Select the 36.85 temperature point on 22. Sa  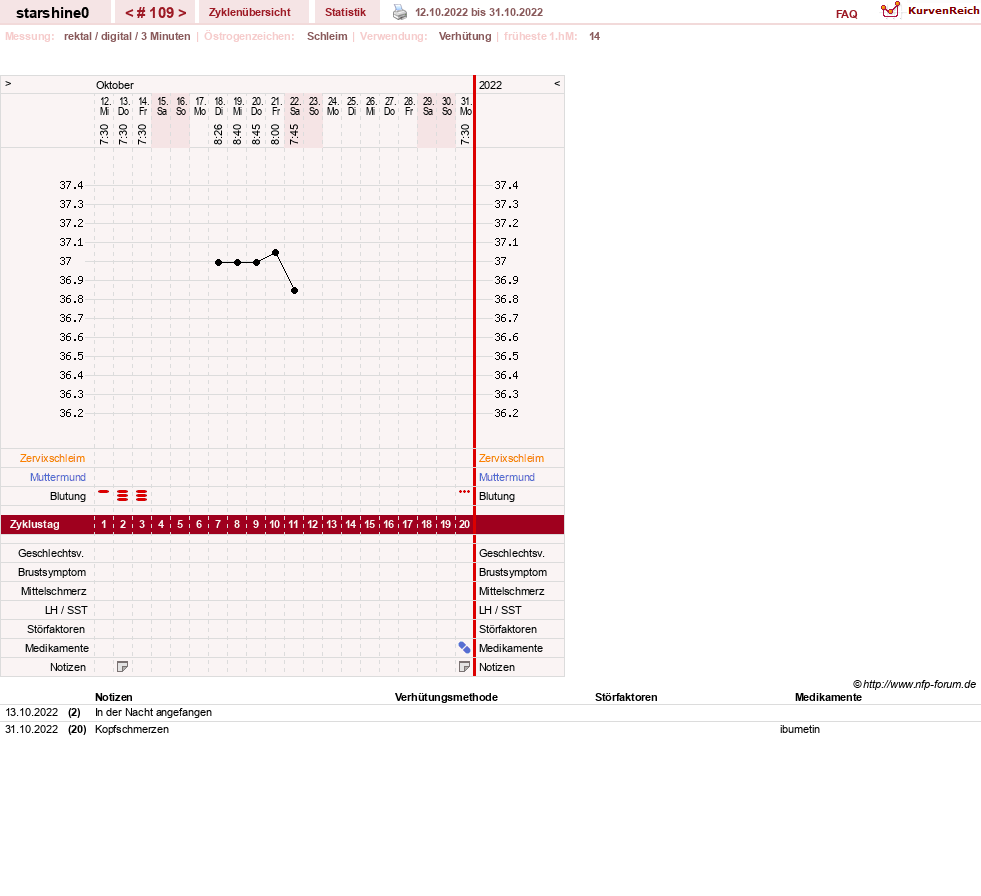(x=294, y=290)
